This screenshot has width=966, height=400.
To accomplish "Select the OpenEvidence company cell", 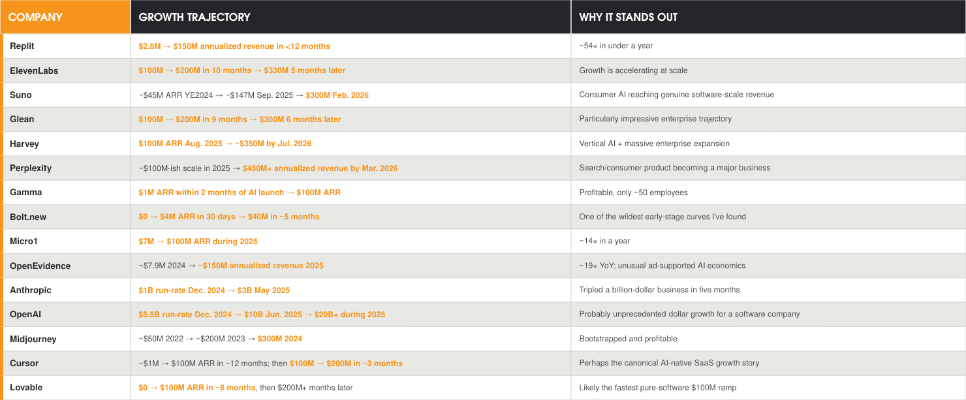I will pos(65,266).
